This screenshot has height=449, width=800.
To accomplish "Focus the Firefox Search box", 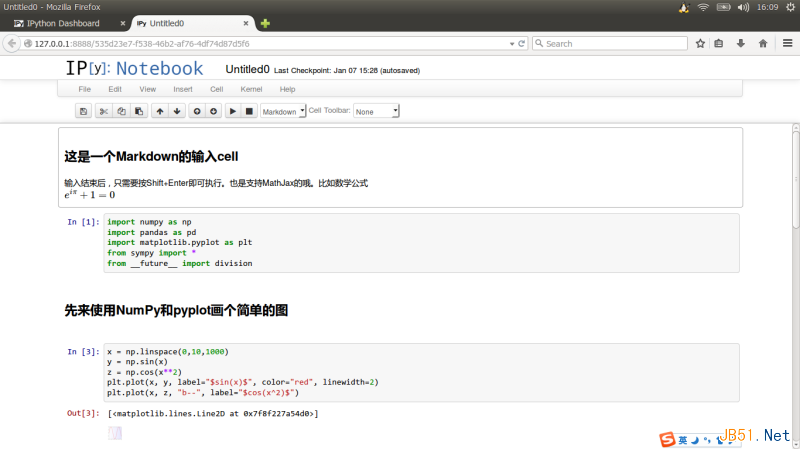I will coord(610,44).
